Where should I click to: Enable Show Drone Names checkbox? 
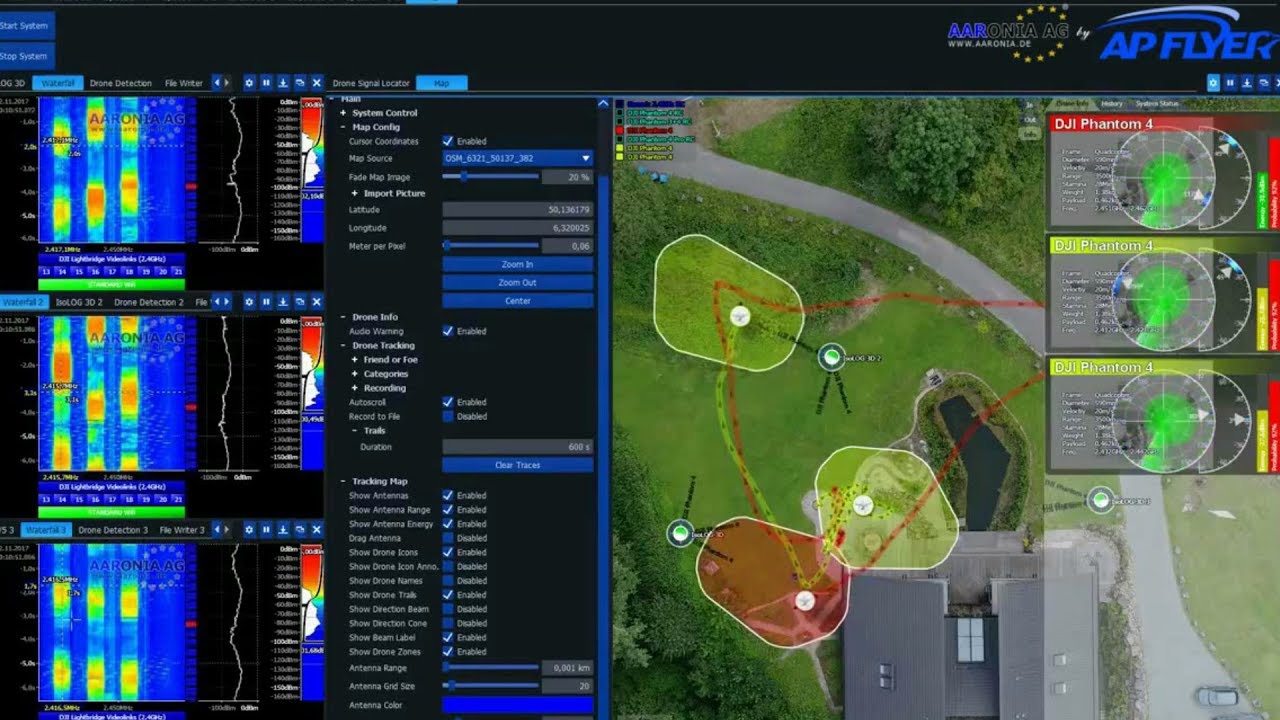pyautogui.click(x=448, y=580)
